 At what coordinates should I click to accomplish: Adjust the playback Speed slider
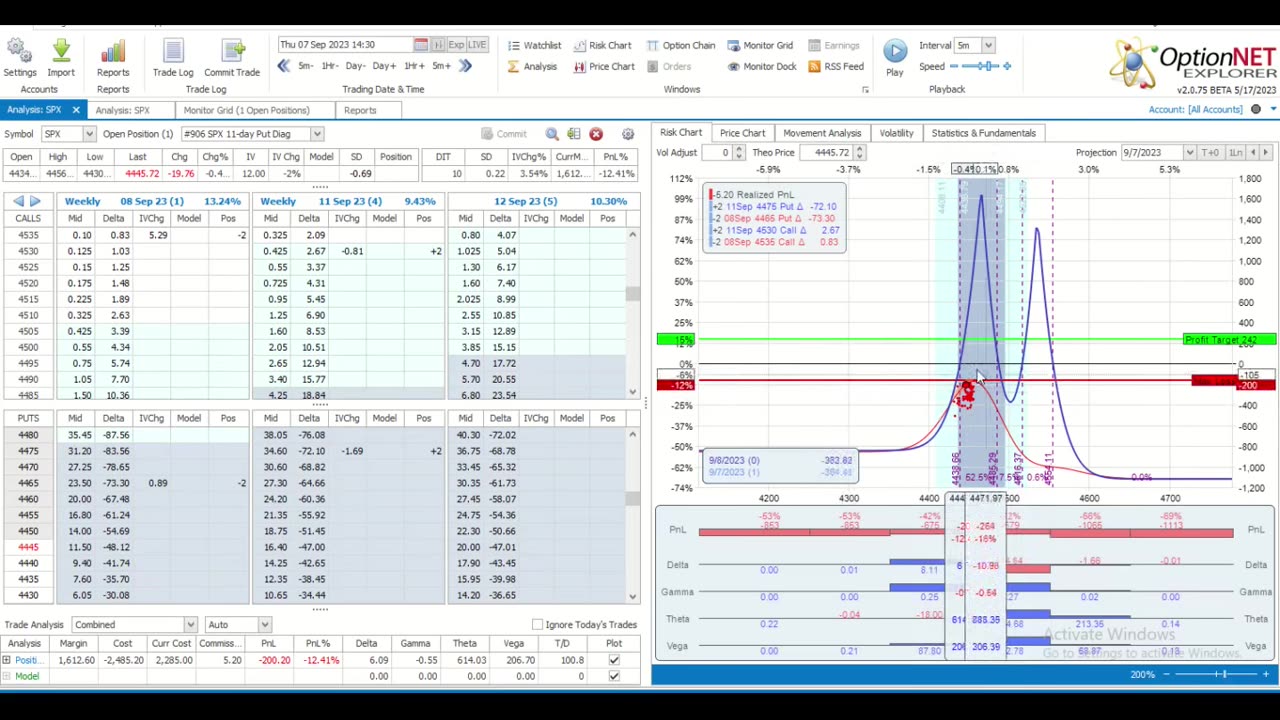click(x=981, y=67)
